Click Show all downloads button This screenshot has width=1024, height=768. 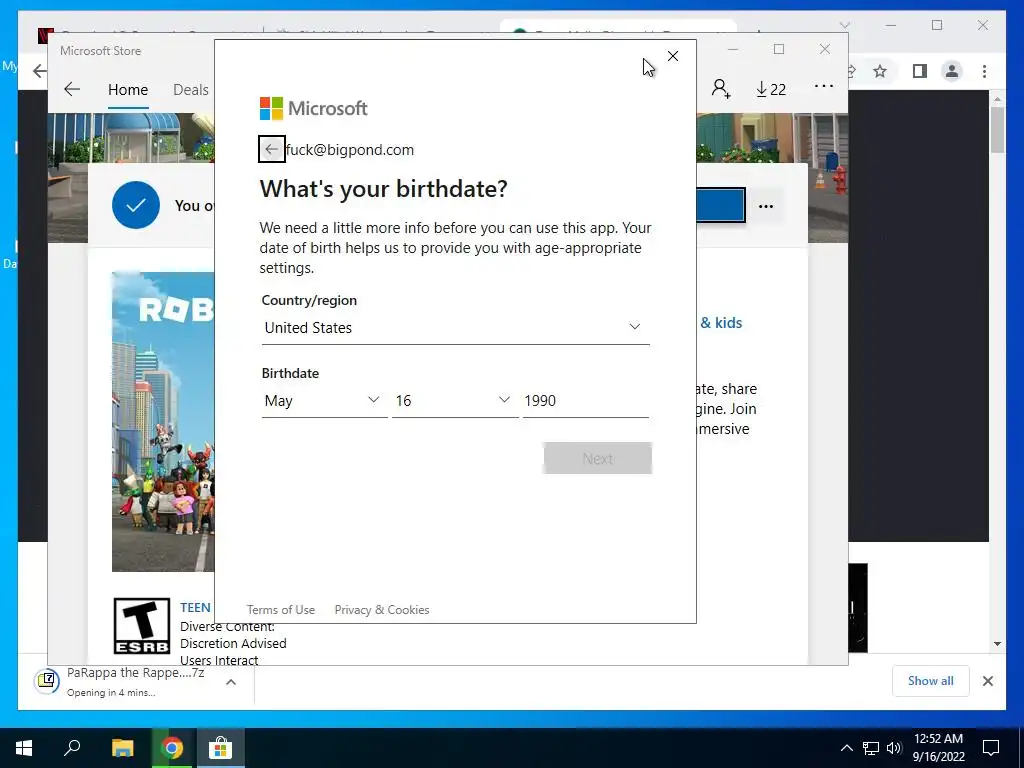click(x=931, y=681)
